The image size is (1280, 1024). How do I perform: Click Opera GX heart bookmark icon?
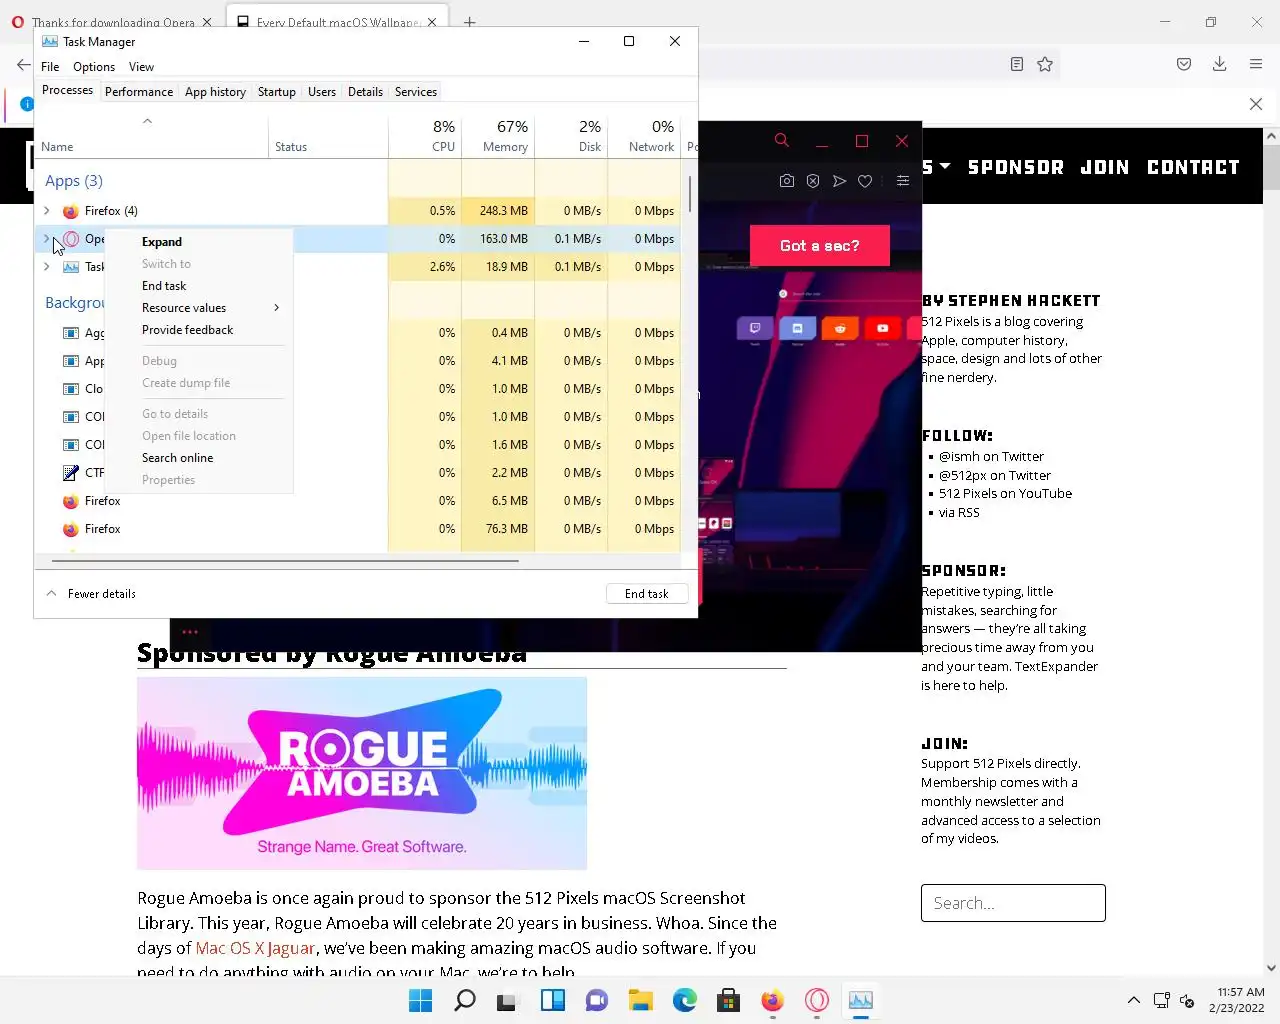(865, 181)
